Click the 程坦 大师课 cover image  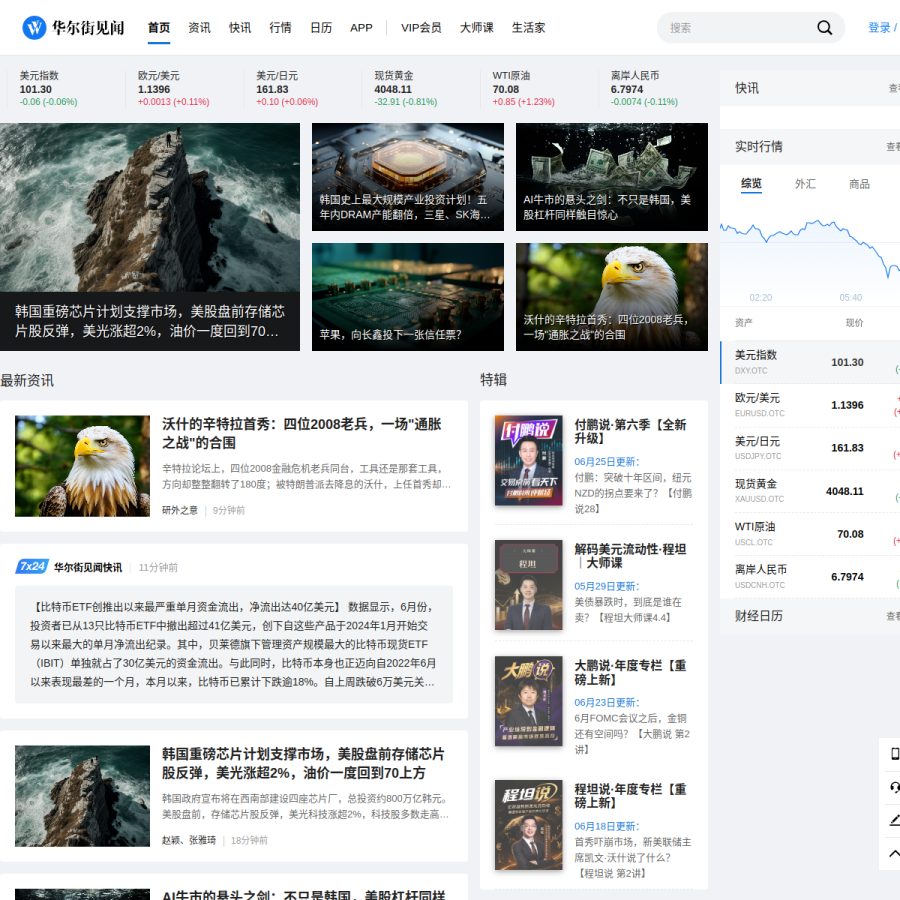pyautogui.click(x=529, y=585)
